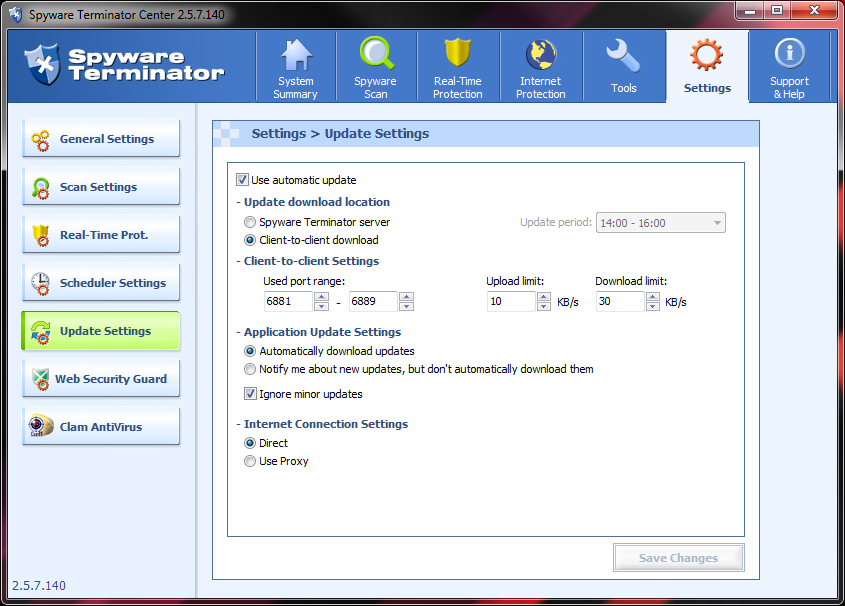Open Real-Time Protection shield icon
Viewport: 845px width, 606px height.
(x=458, y=53)
